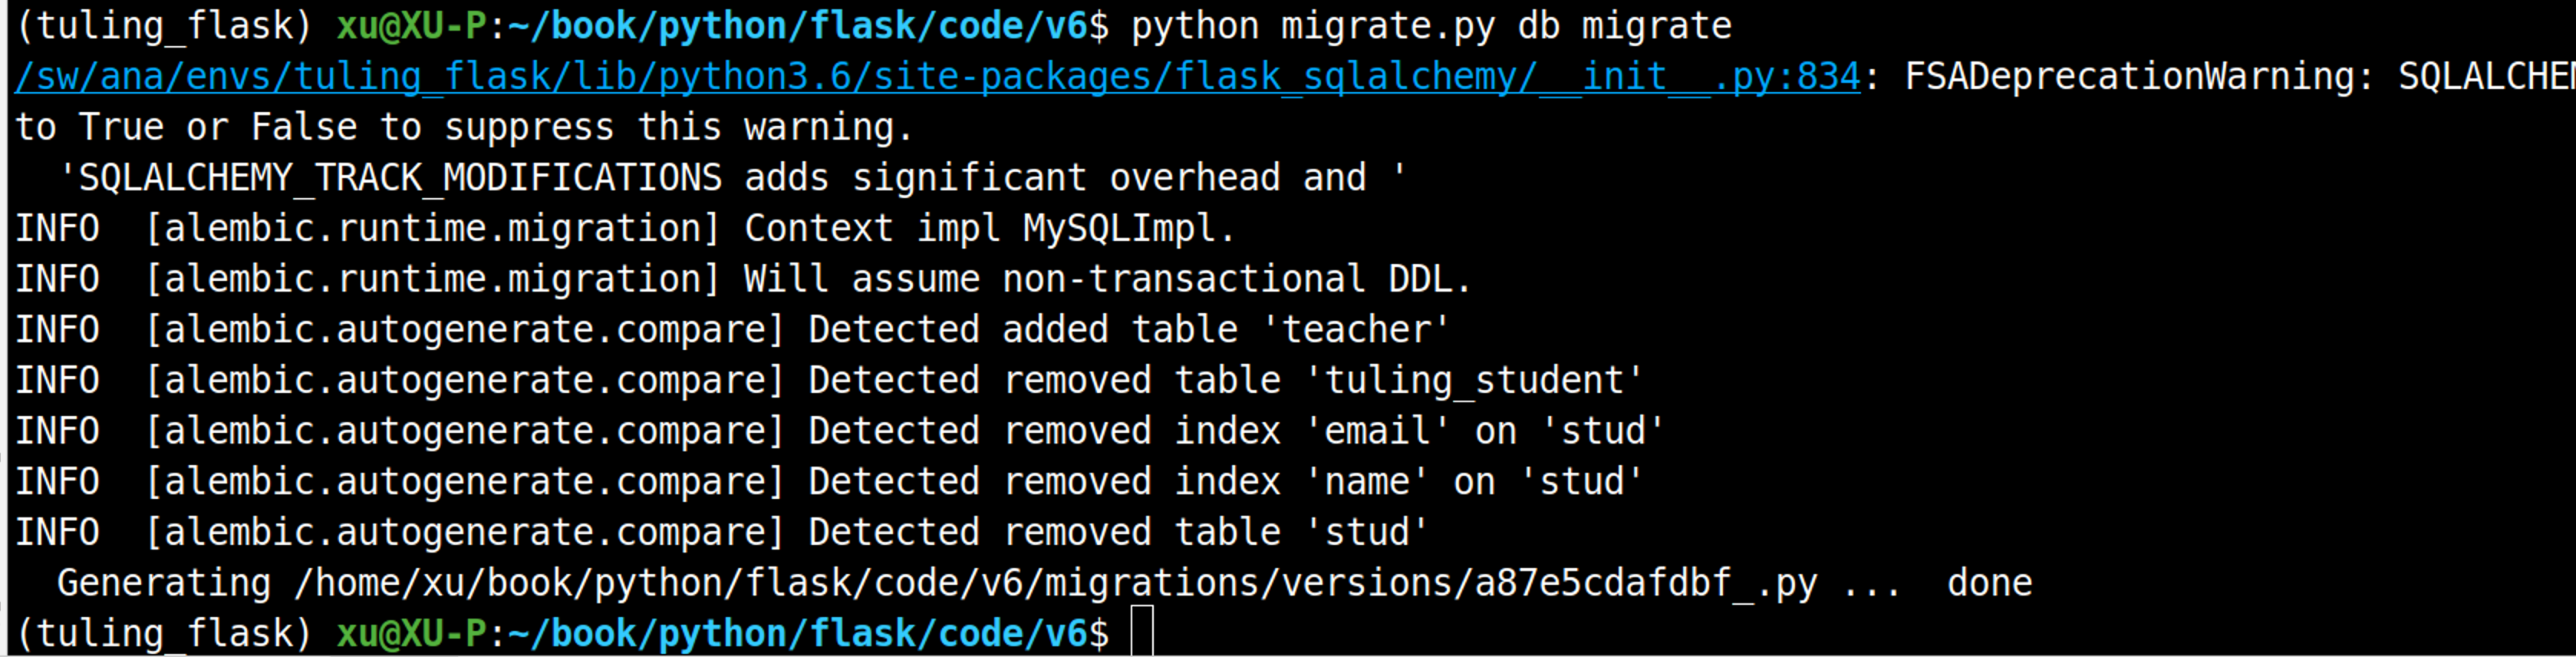Open the flask_sqlalchemy __init__.py:834 file link
2576x657 pixels.
[938, 77]
